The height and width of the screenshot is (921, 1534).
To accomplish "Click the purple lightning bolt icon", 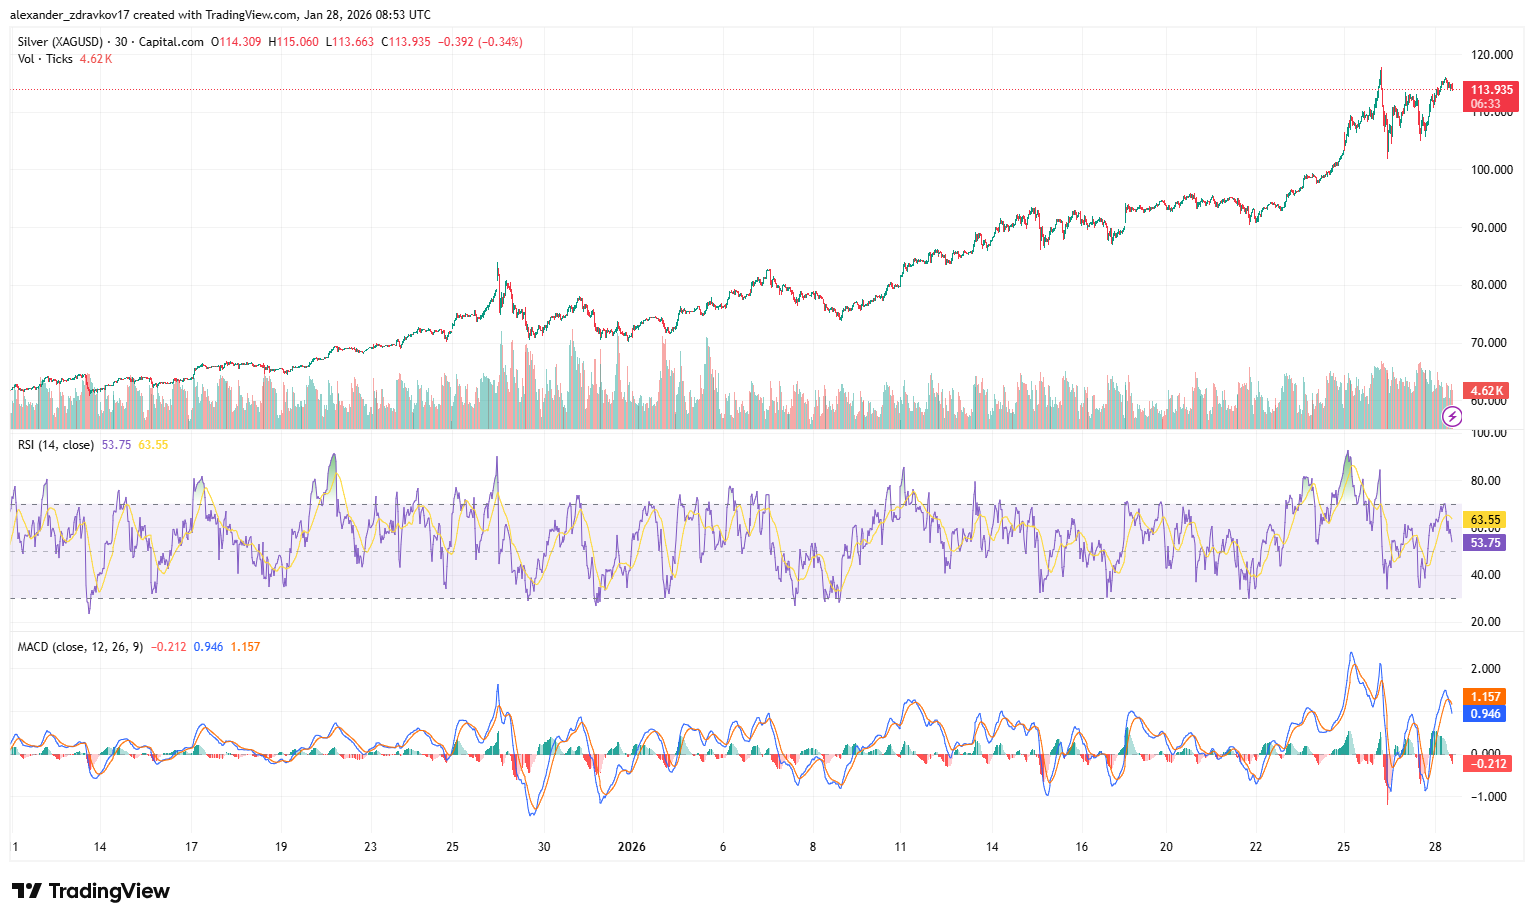I will click(1452, 416).
